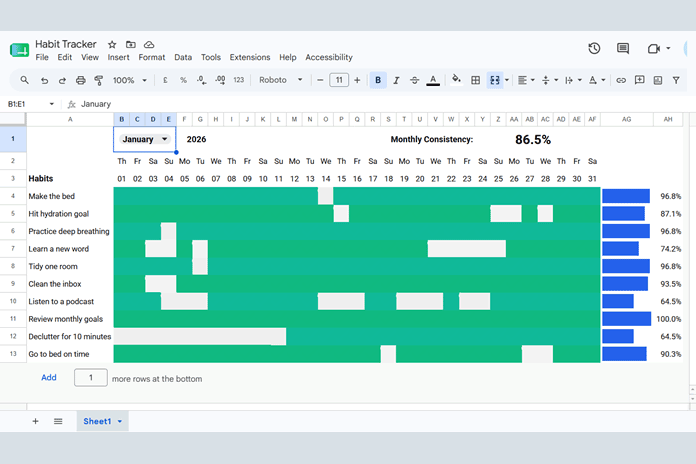Image resolution: width=696 pixels, height=464 pixels.
Task: Open the Format menu
Action: [x=152, y=57]
